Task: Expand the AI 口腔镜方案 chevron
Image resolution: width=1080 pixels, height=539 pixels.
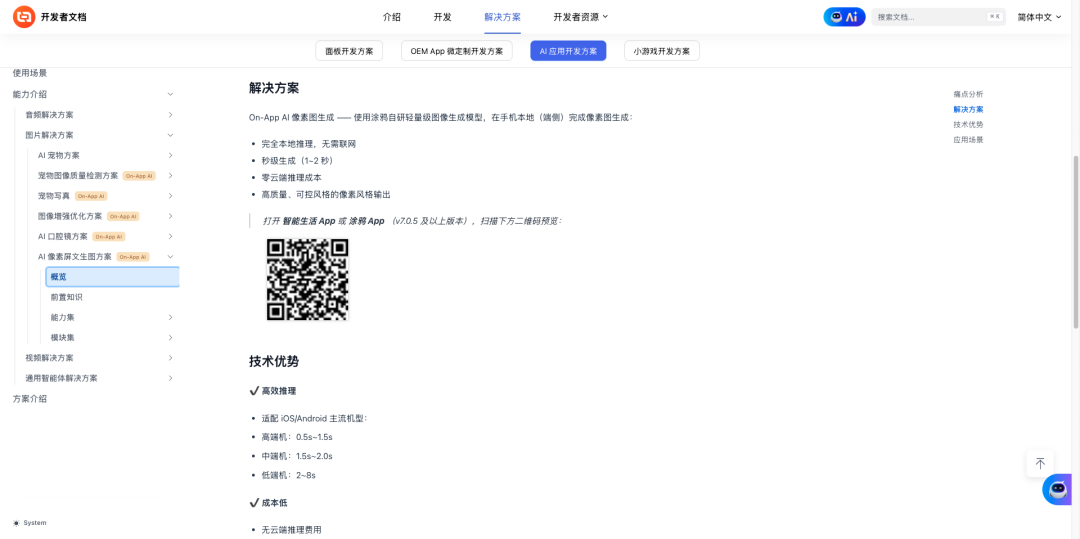Action: coord(170,236)
